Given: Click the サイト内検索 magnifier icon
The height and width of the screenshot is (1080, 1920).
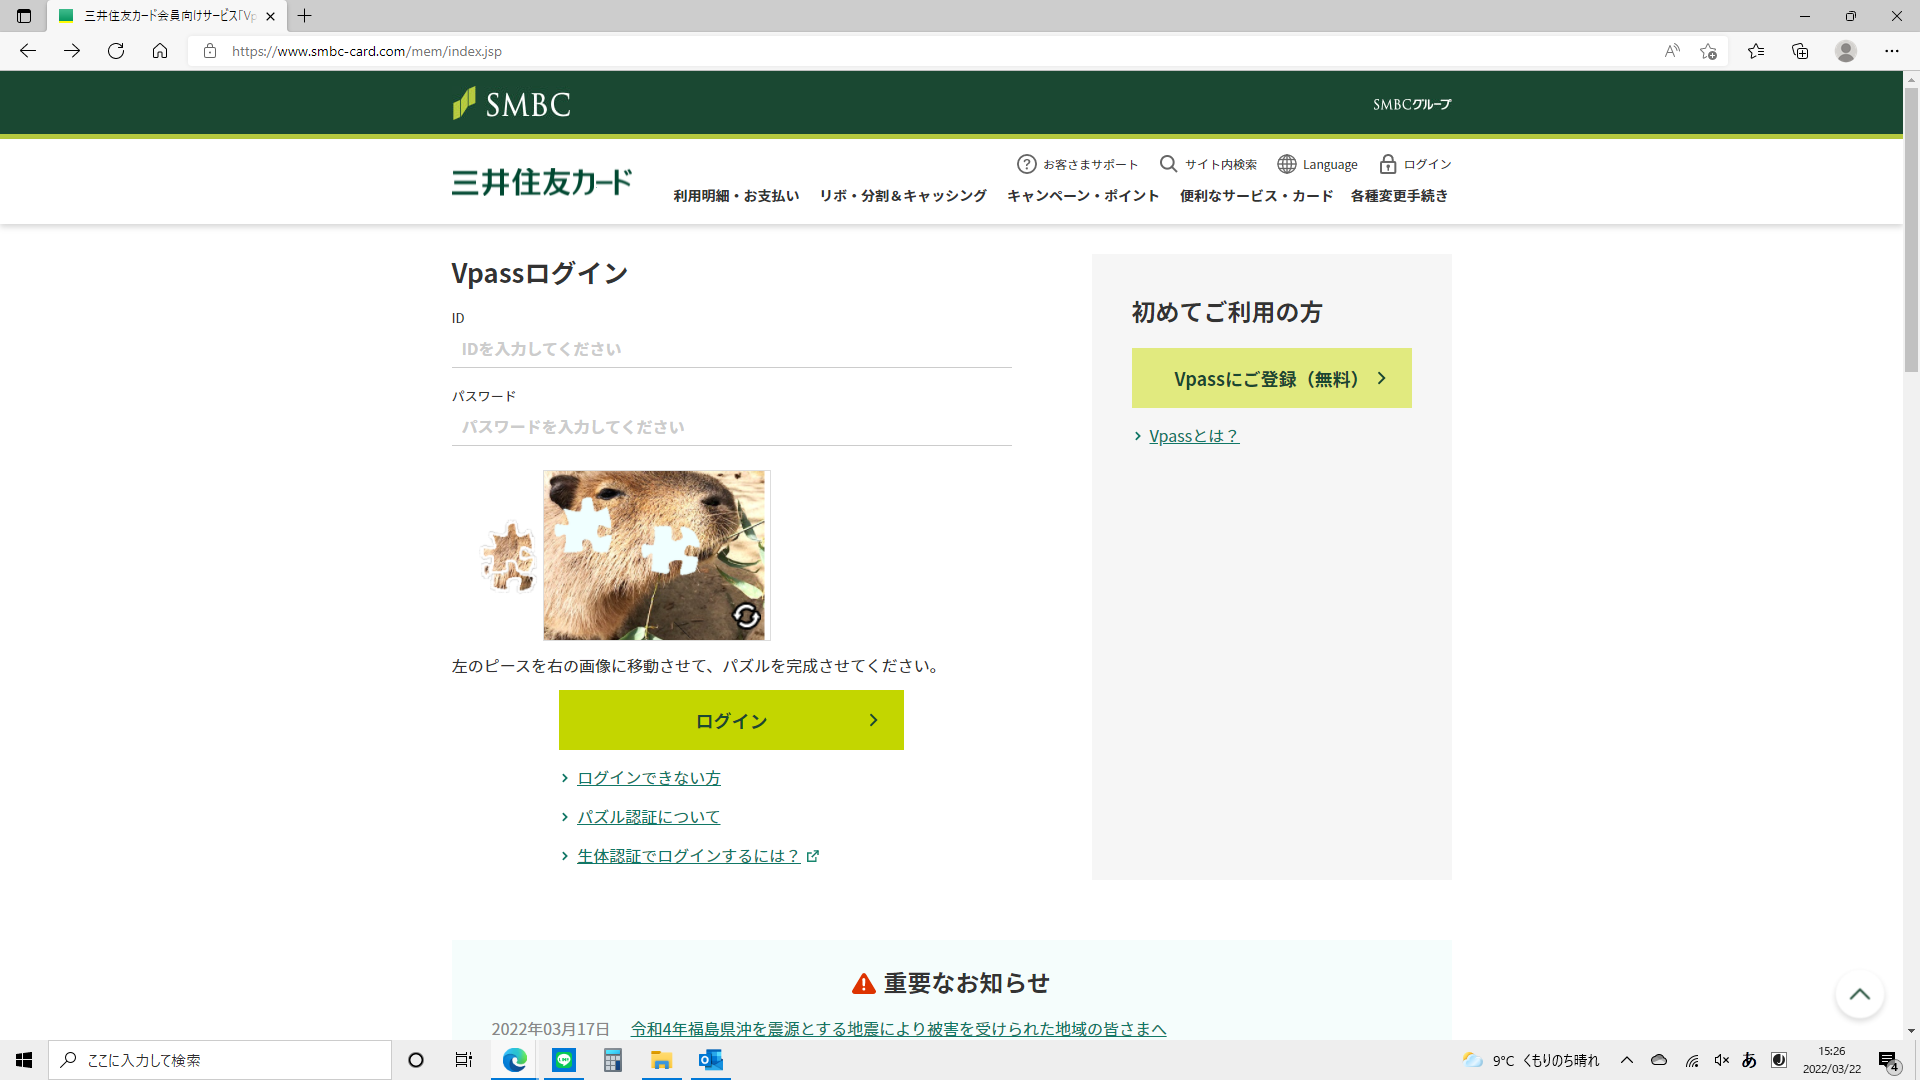Looking at the screenshot, I should click(1168, 164).
